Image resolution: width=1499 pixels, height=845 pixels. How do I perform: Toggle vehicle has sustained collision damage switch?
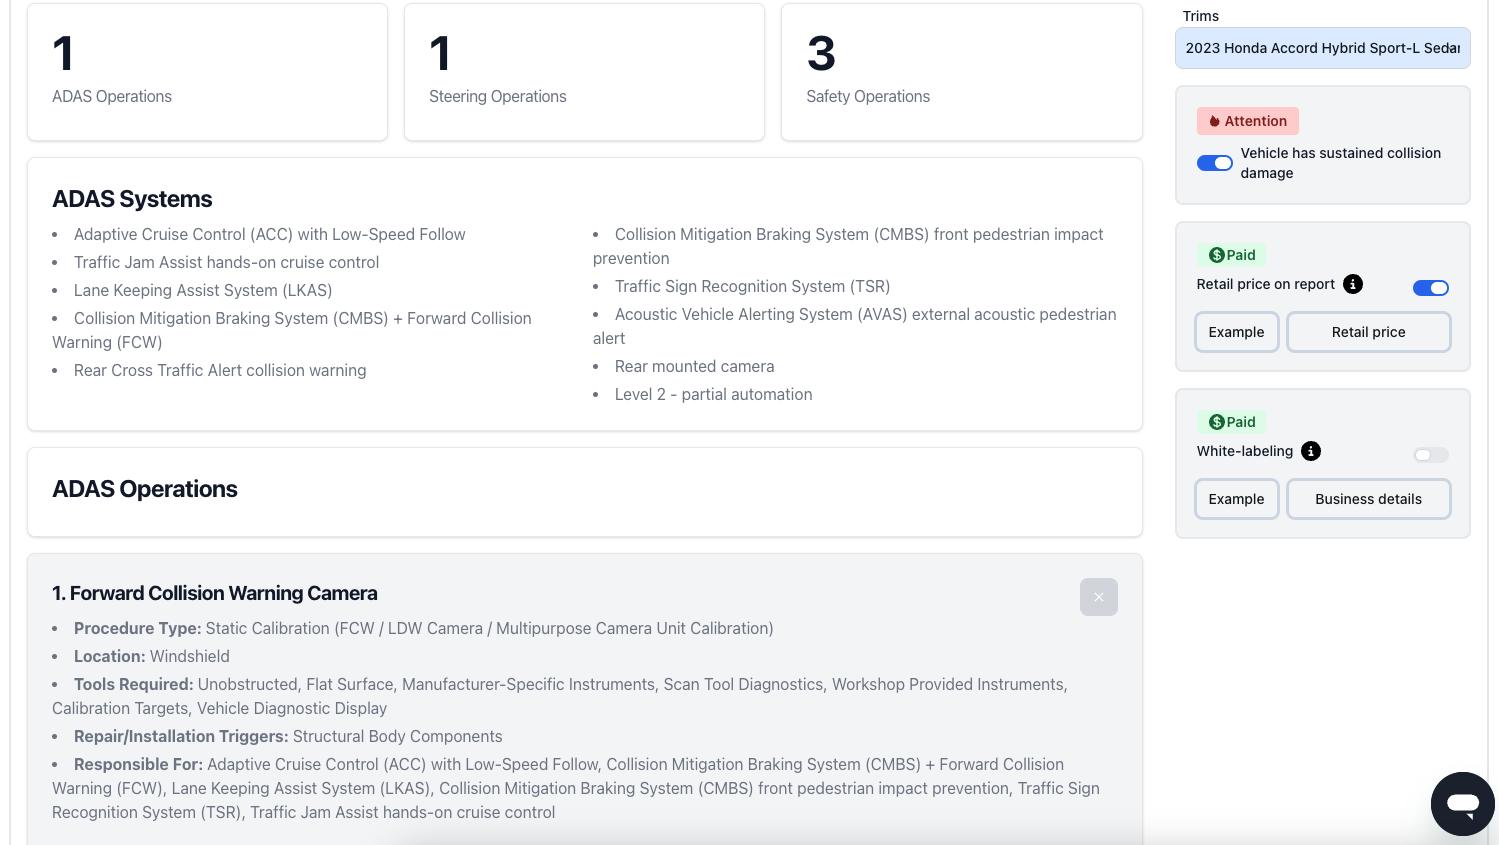tap(1215, 163)
